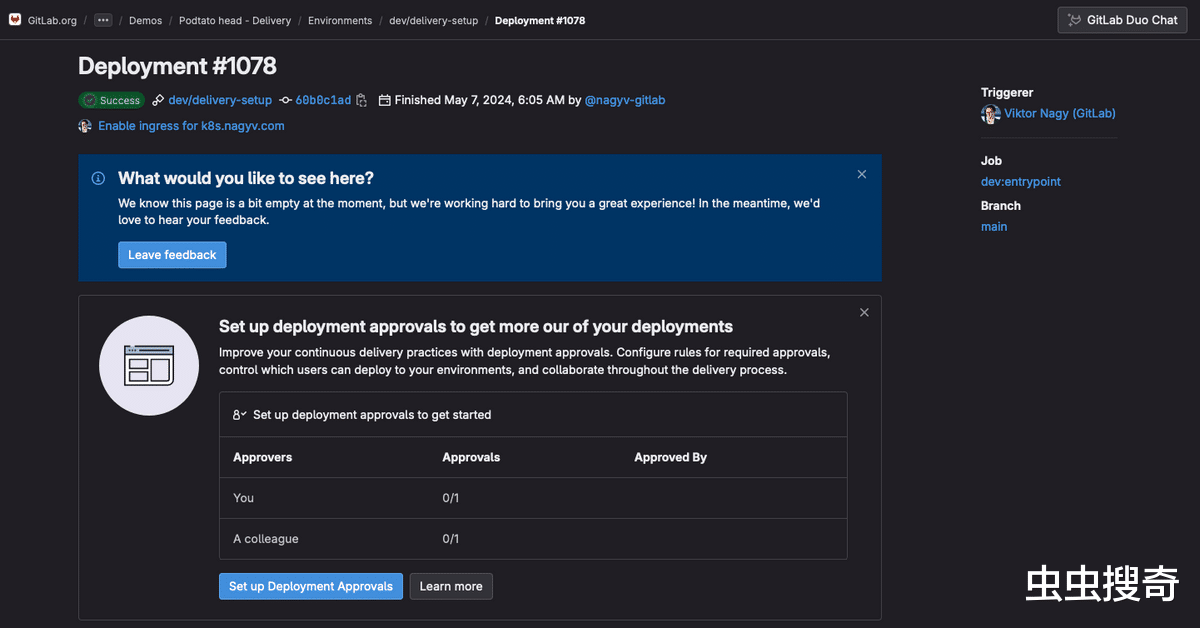
Task: Click Viktor Nagy's avatar in Triggerer
Action: click(990, 114)
